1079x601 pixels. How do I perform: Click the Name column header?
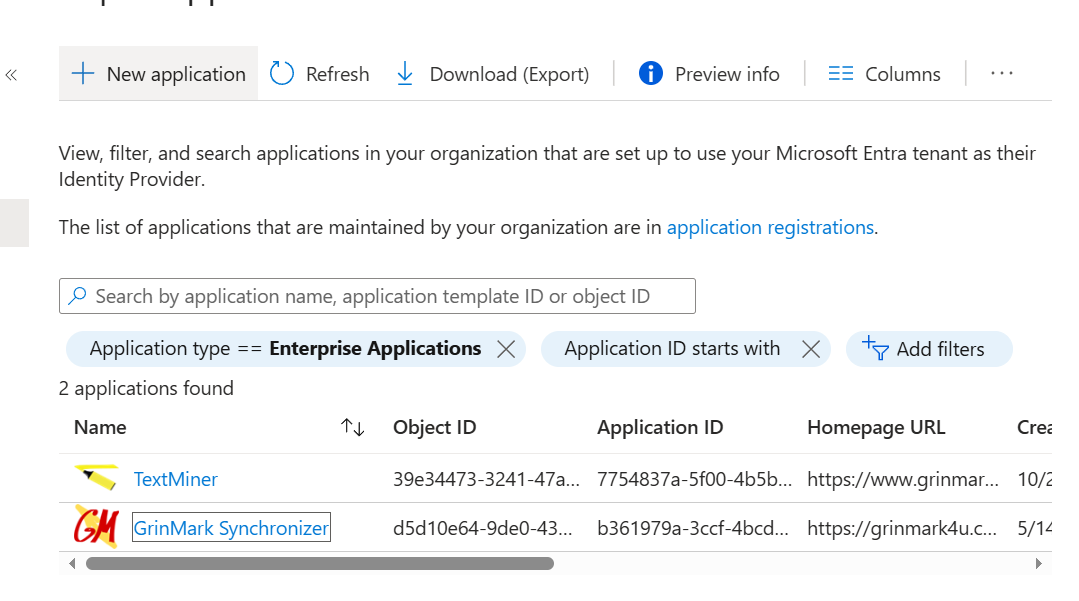pyautogui.click(x=100, y=428)
